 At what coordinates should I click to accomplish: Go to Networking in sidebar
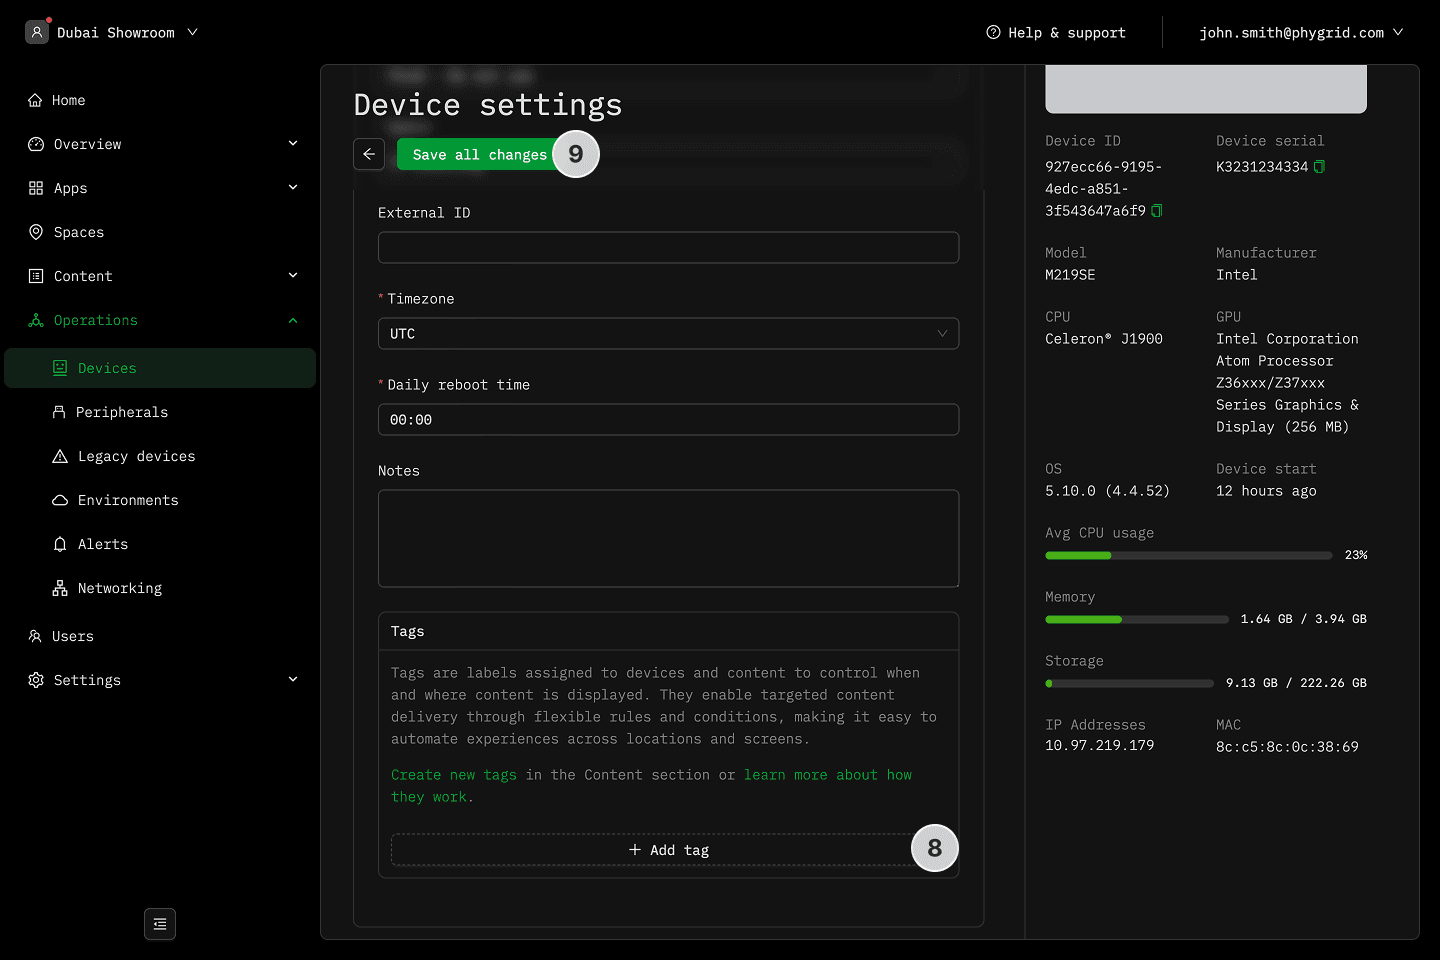click(x=119, y=588)
